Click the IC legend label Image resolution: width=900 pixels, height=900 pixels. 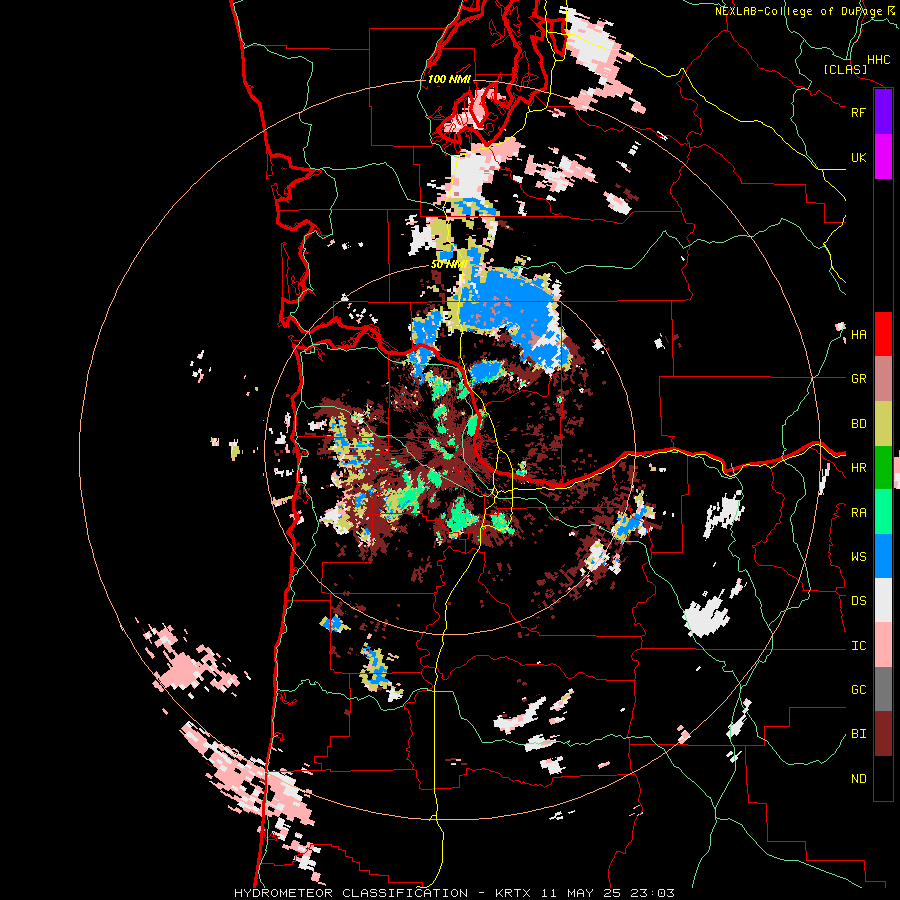858,646
